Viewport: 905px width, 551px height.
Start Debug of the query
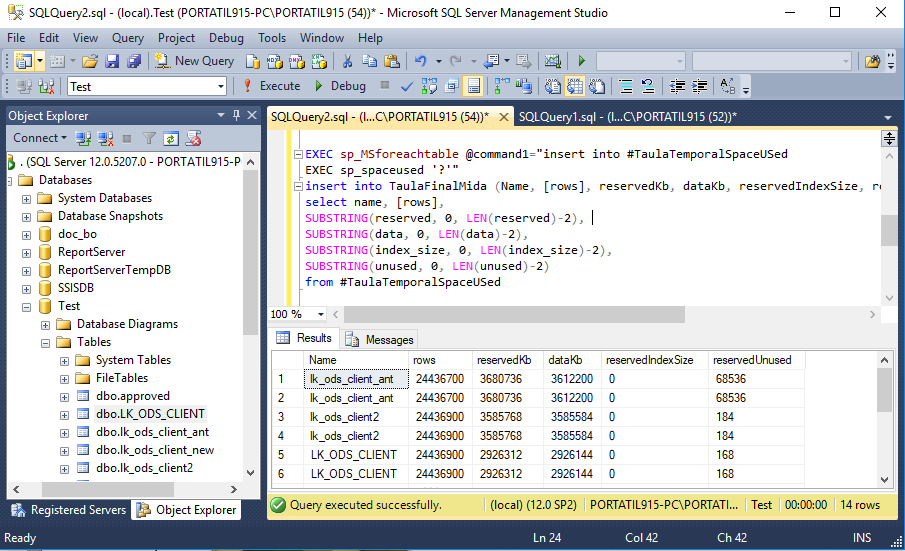[341, 86]
